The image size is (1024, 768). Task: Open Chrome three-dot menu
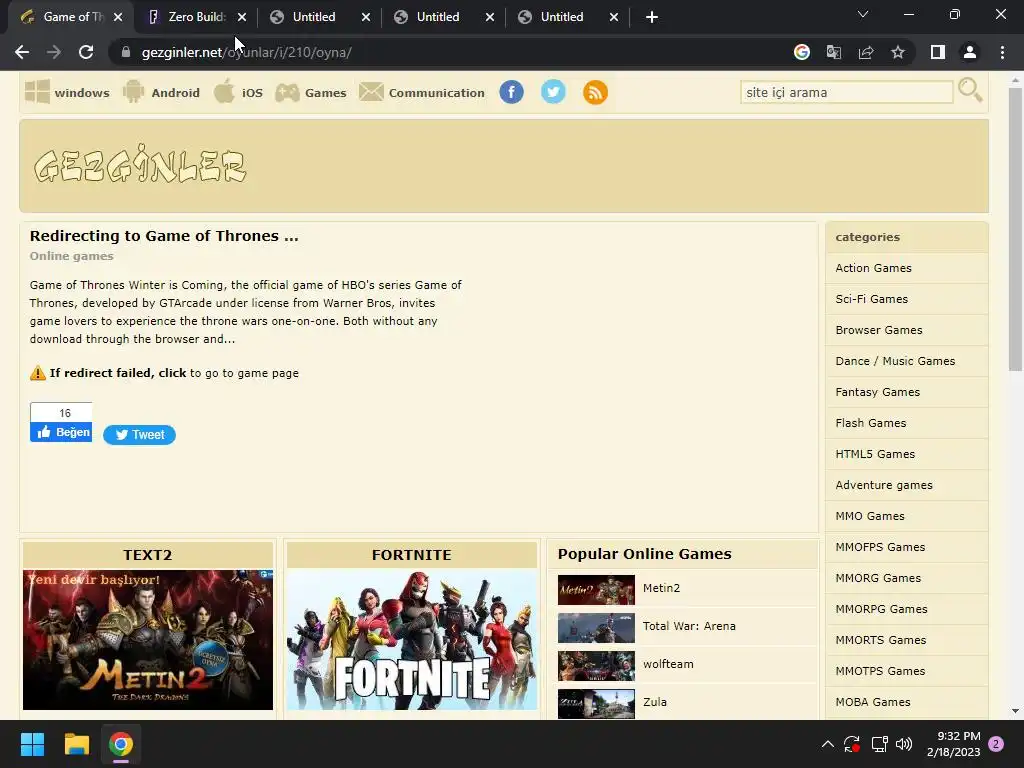click(x=1002, y=52)
